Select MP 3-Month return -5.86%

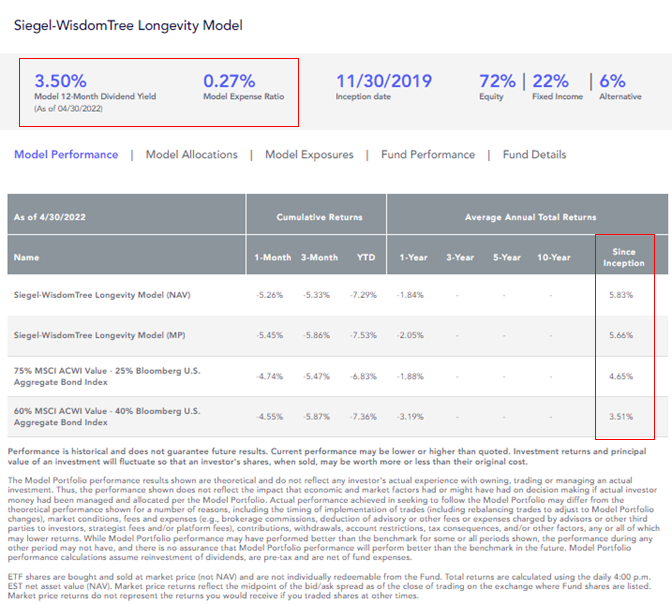pyautogui.click(x=316, y=335)
